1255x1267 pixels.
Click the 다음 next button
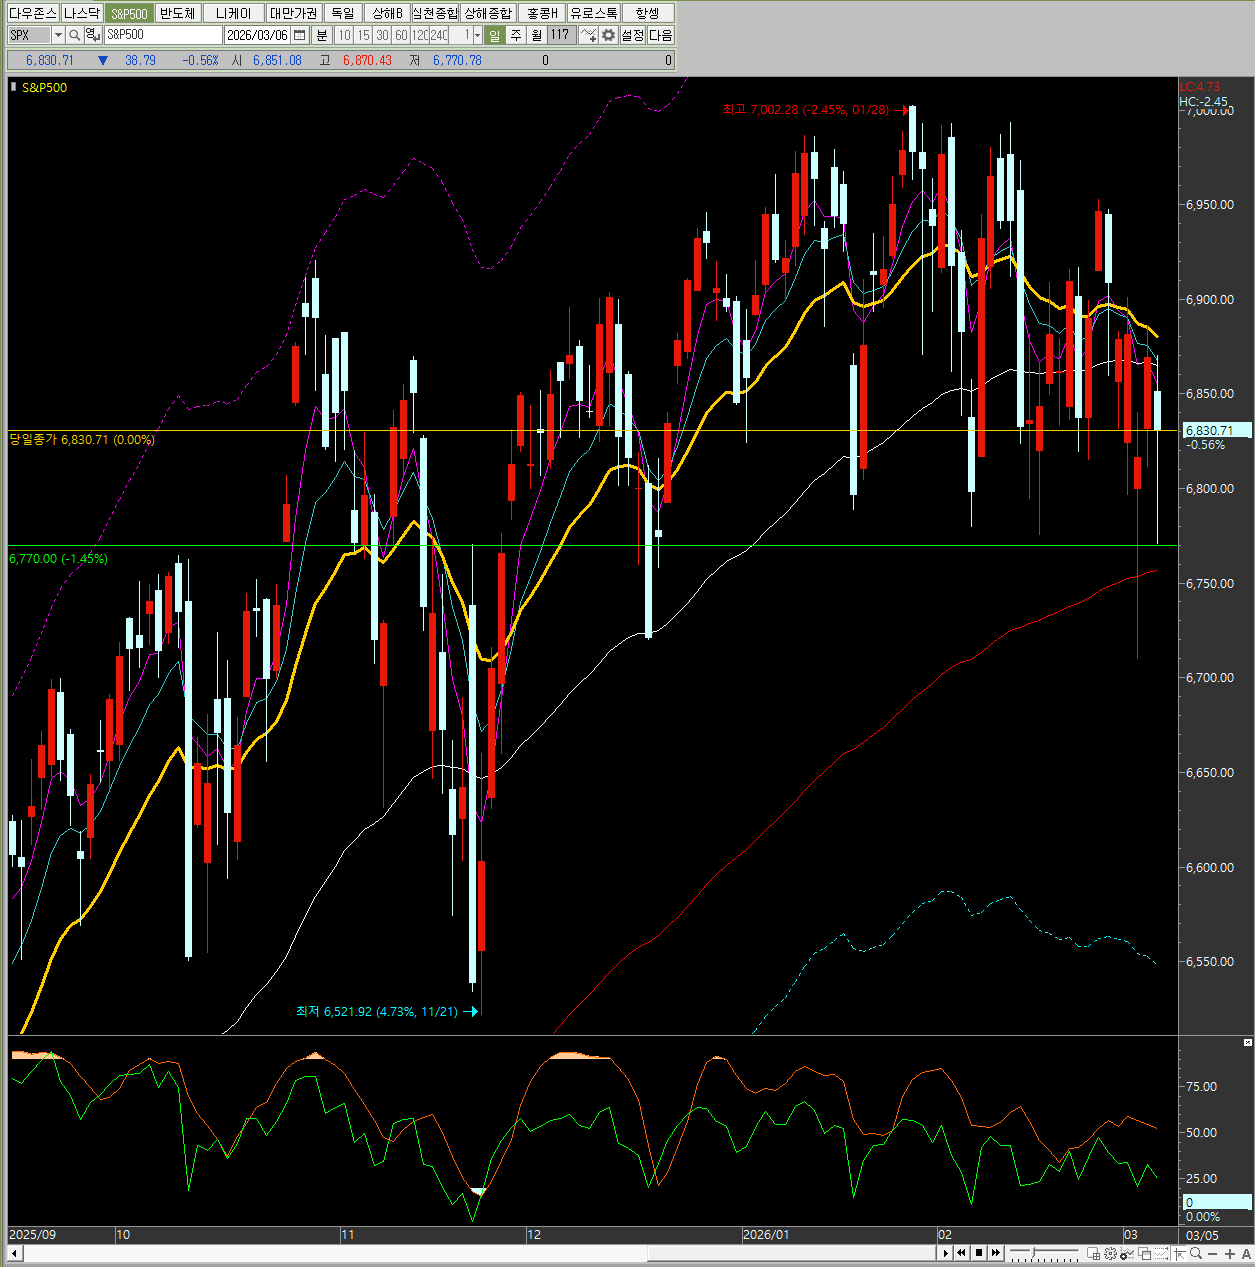(x=661, y=35)
